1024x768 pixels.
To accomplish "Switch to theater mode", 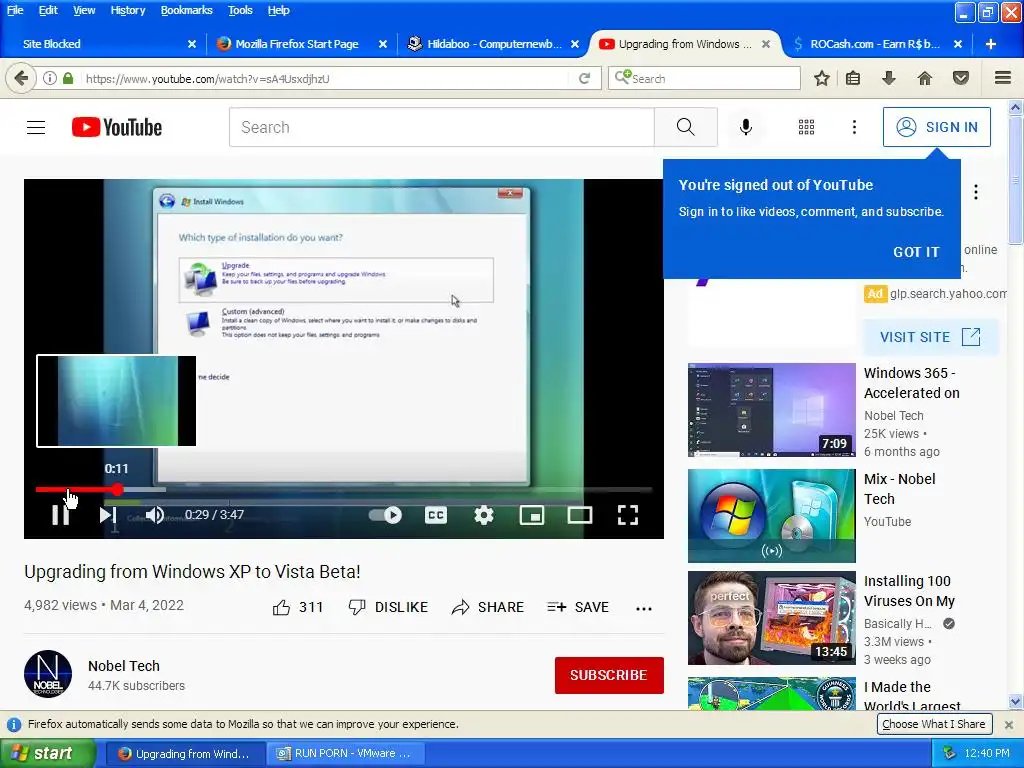I will pyautogui.click(x=579, y=515).
